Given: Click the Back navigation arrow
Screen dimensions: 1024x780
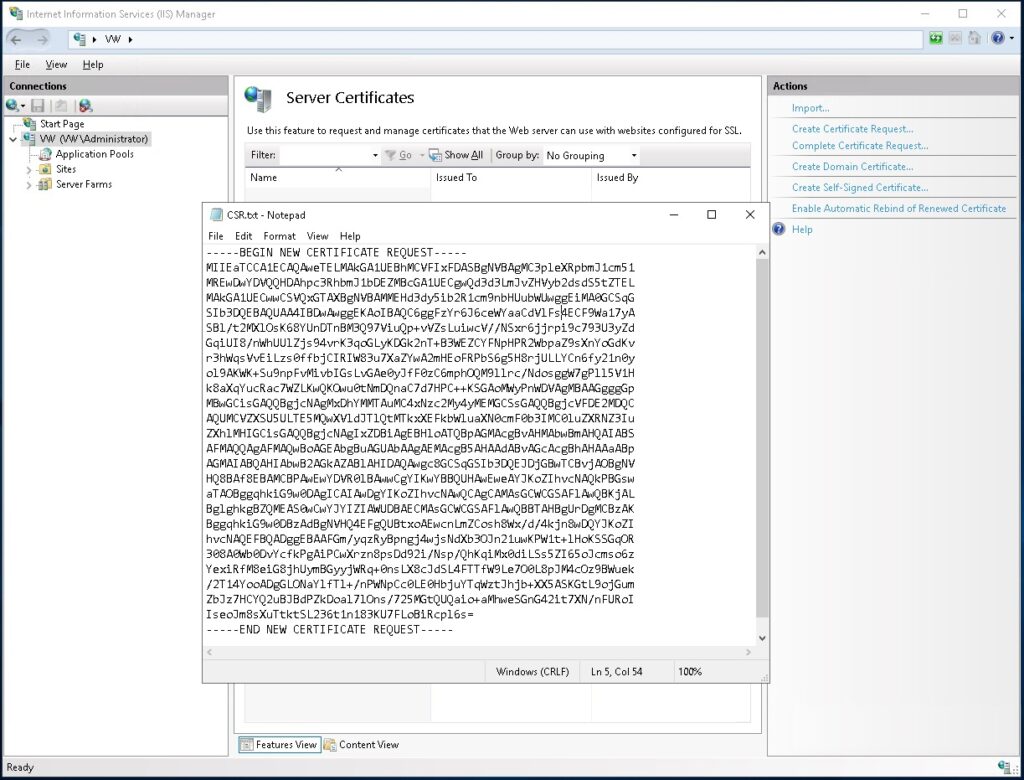Looking at the screenshot, I should (16, 39).
